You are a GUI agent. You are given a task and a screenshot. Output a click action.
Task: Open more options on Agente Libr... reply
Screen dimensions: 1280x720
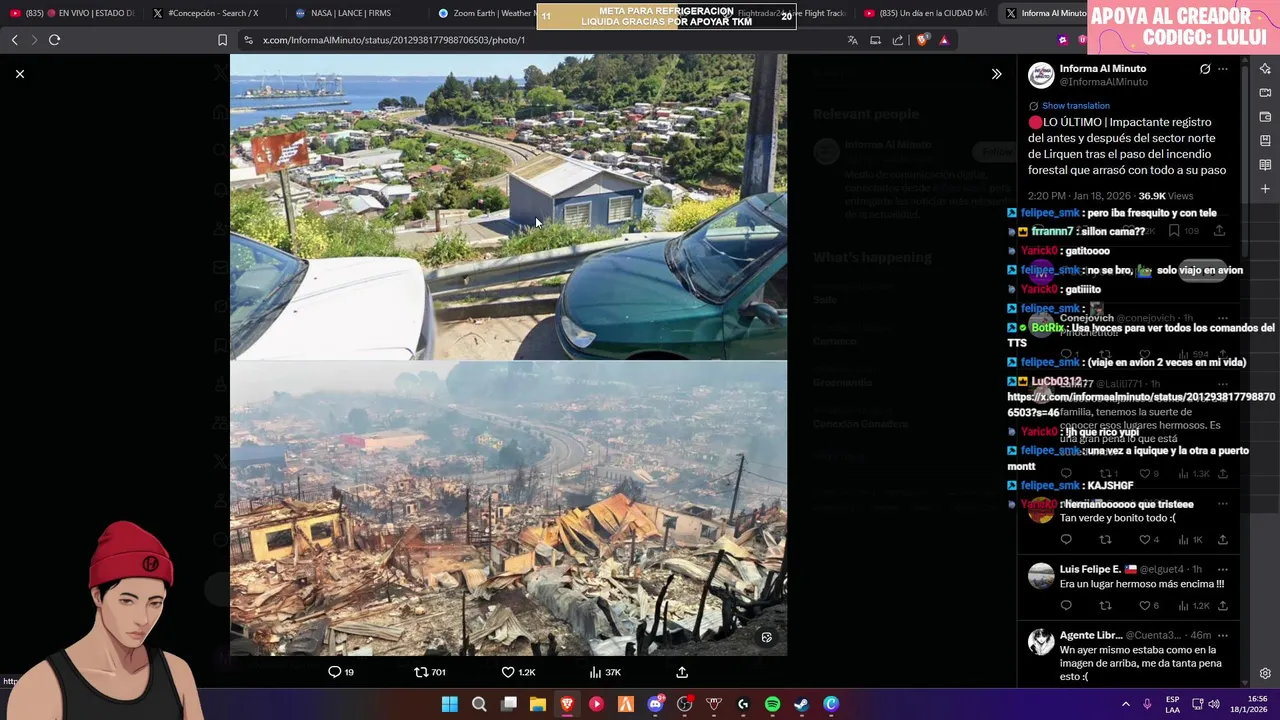click(x=1223, y=635)
